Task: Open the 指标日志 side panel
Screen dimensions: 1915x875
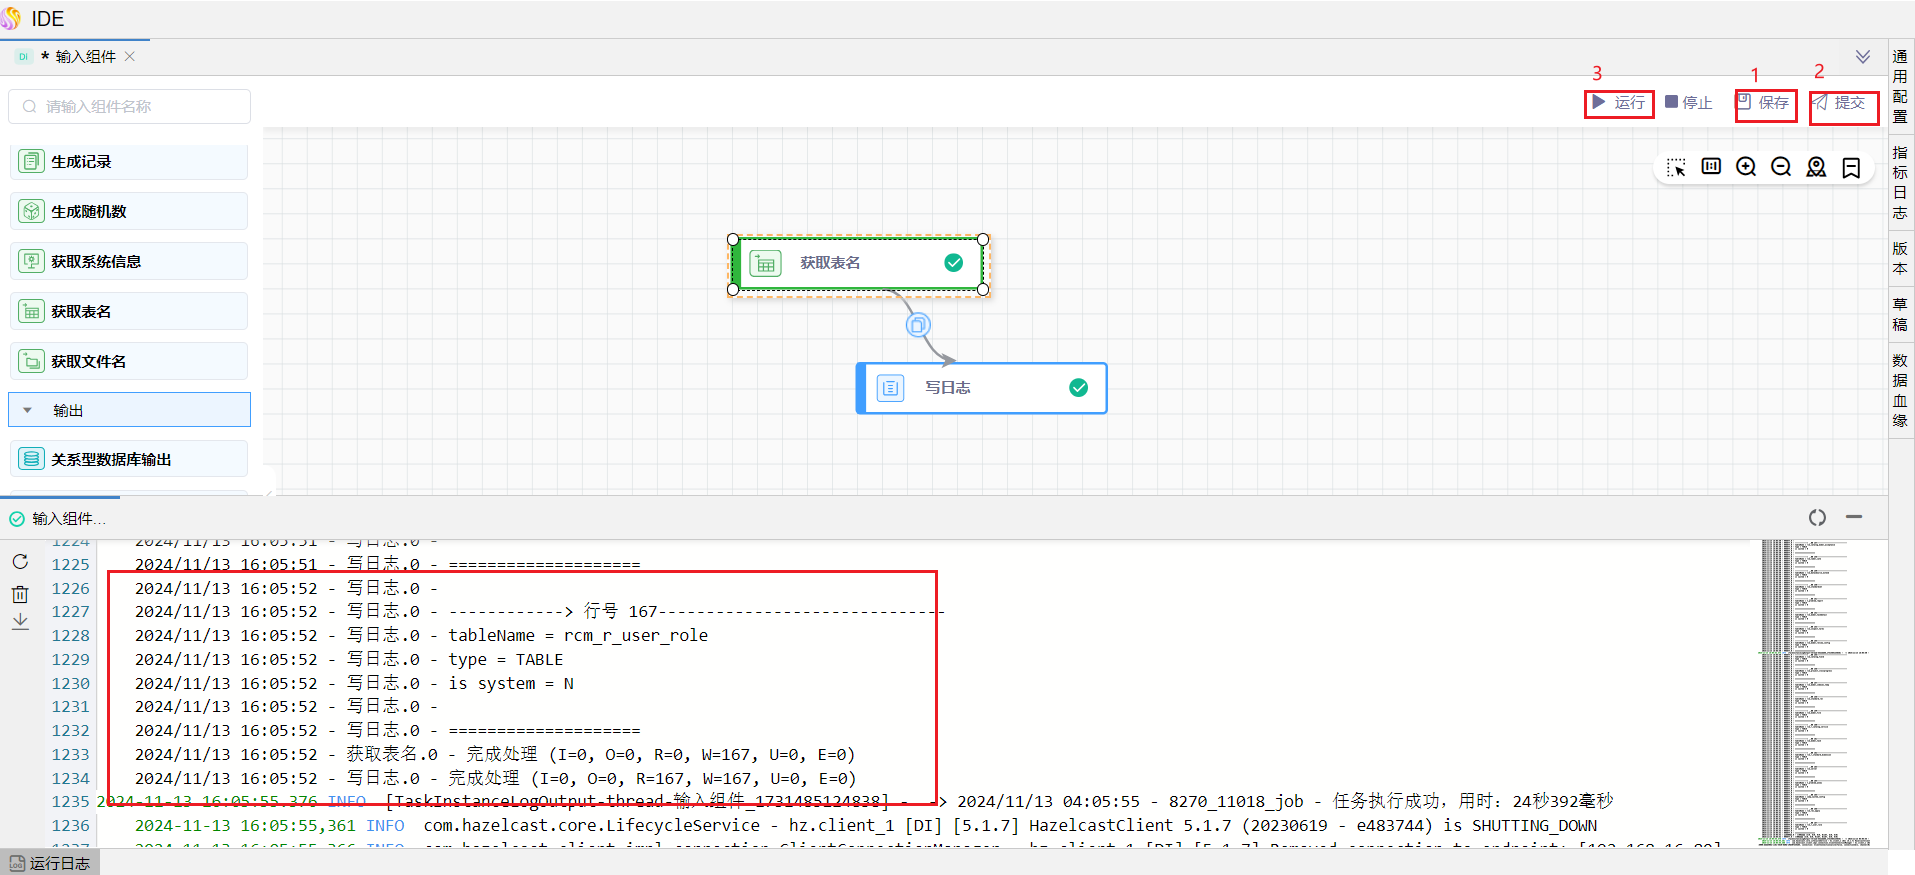Action: coord(1900,183)
